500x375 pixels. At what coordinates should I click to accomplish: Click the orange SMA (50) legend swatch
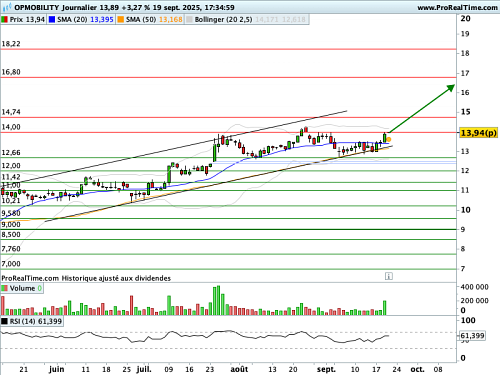(x=120, y=20)
